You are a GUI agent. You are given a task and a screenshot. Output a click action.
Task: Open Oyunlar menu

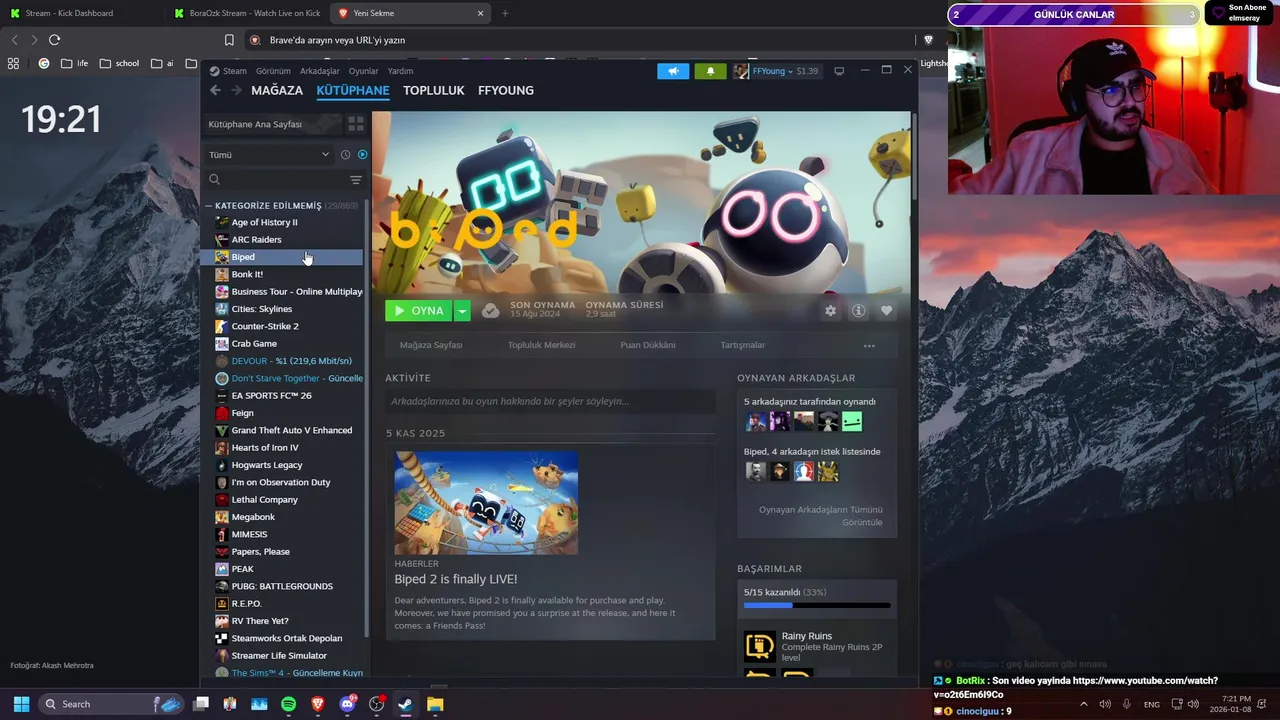pos(363,71)
